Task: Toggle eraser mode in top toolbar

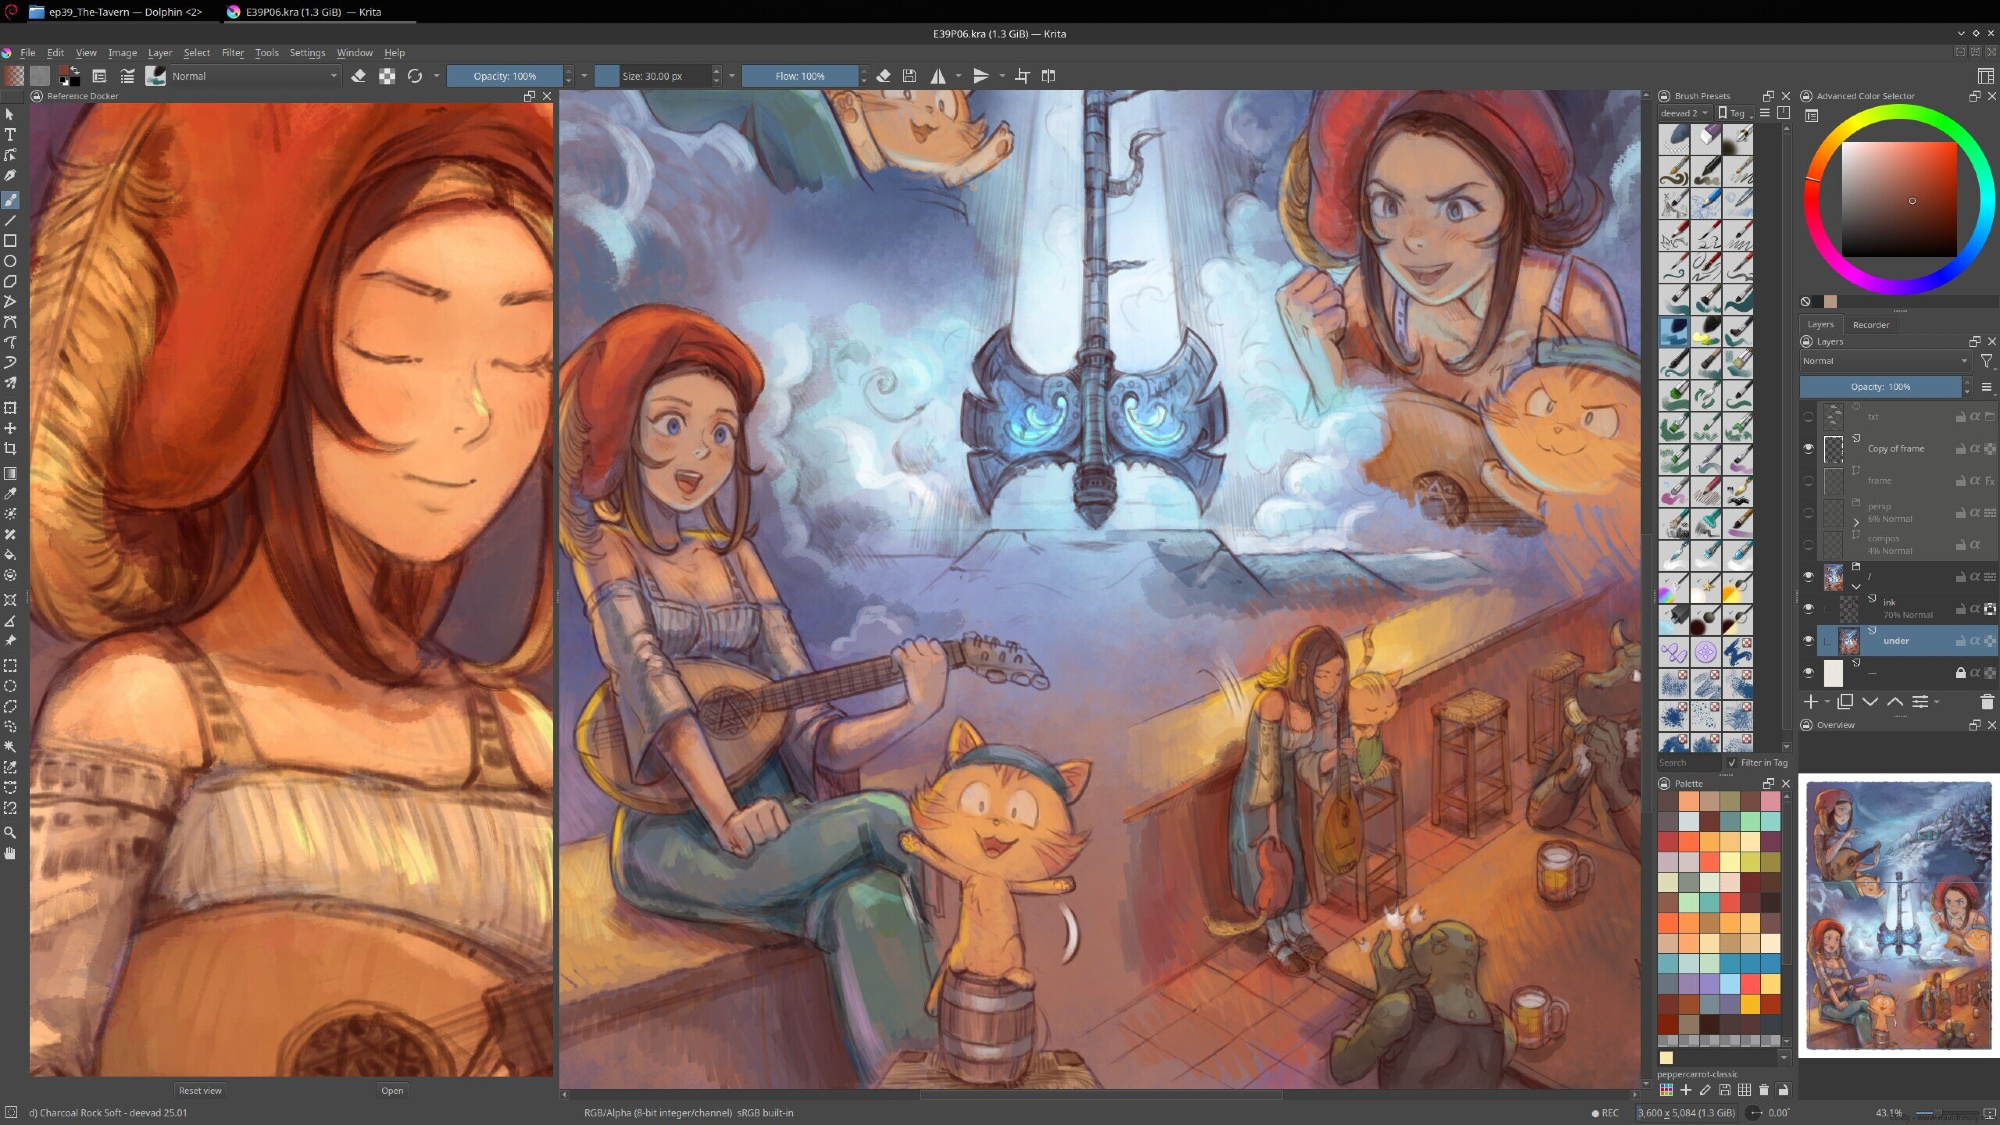Action: click(x=358, y=76)
